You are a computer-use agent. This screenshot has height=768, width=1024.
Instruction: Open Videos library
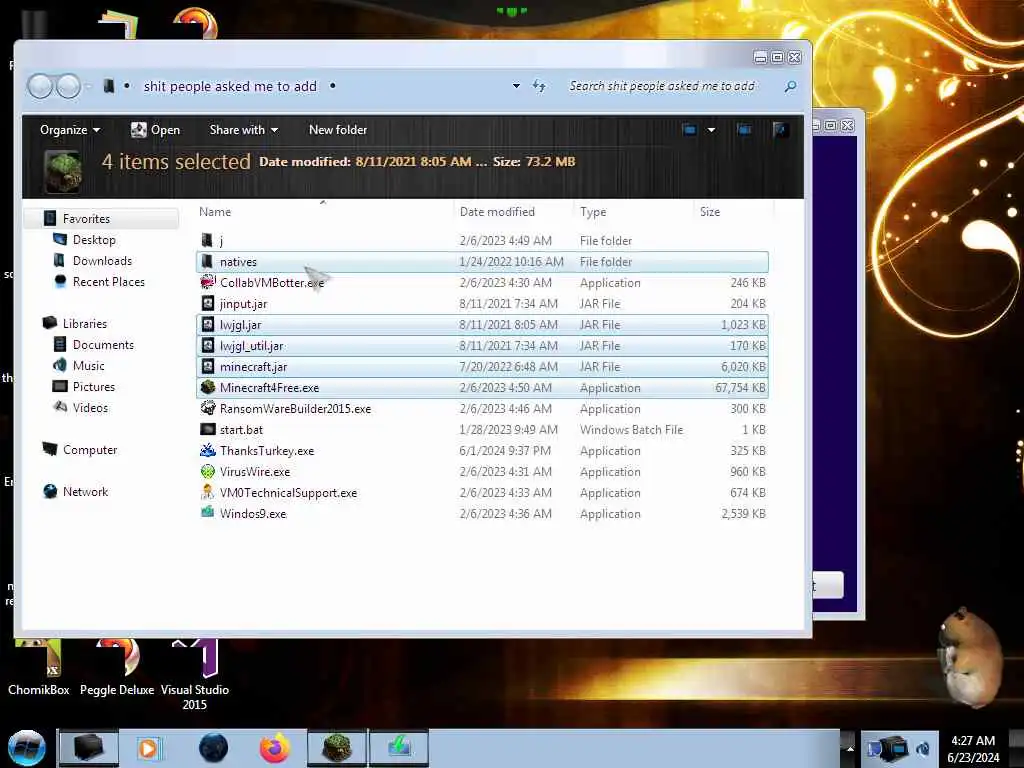coord(90,408)
